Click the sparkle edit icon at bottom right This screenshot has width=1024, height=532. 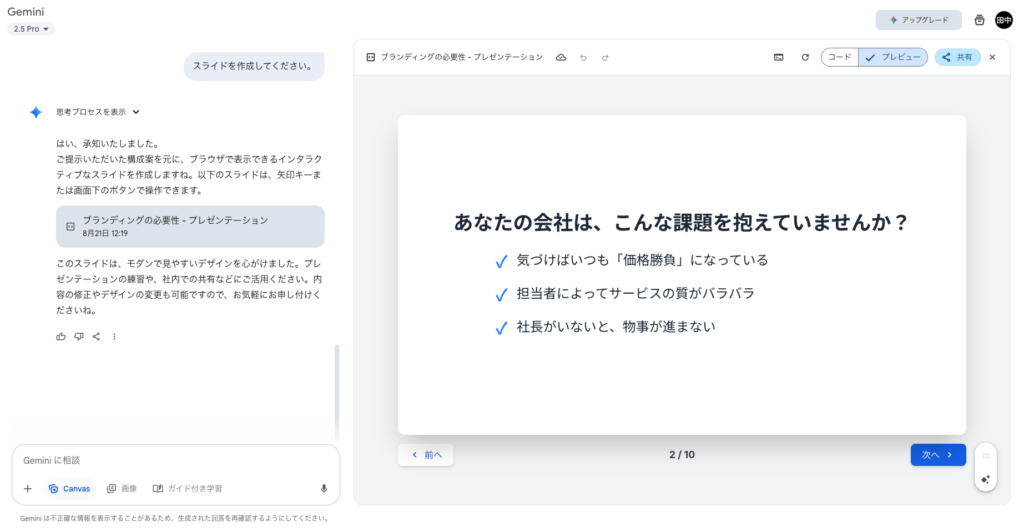coord(985,479)
